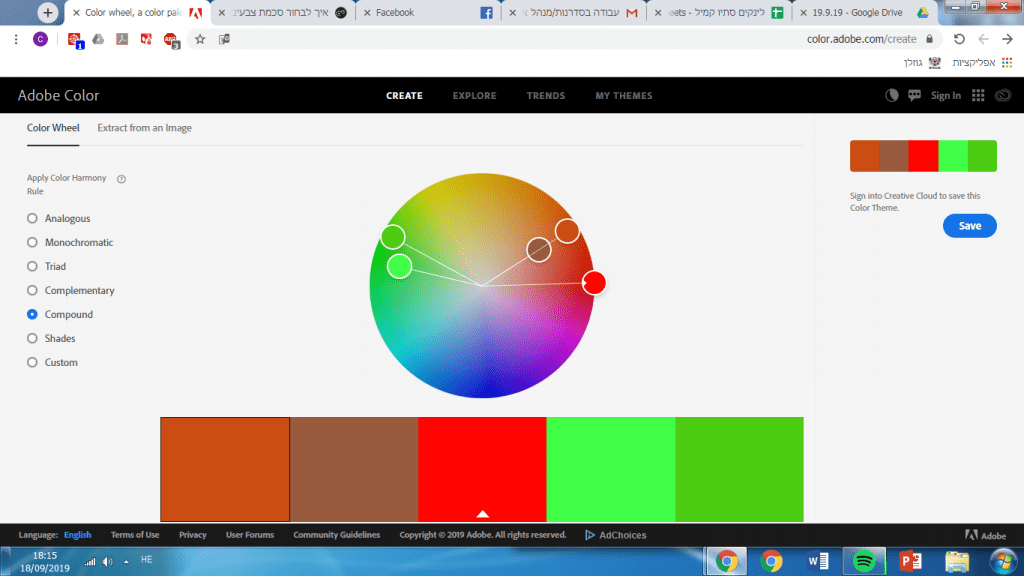Screen dimensions: 1024x576
Task: Open Creative Cloud icon in header
Action: click(1003, 95)
